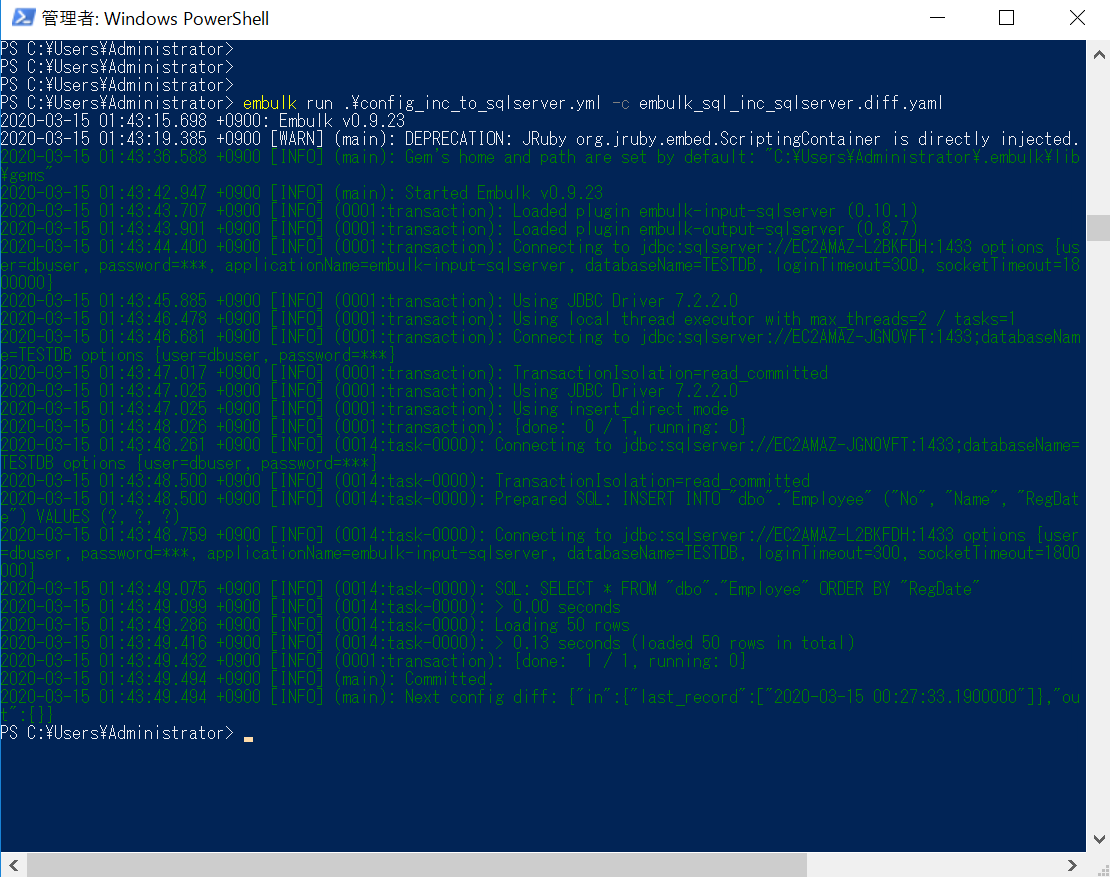Screen dimensions: 1110x877
Task: Click the 'Committed.' log message
Action: (x=449, y=679)
